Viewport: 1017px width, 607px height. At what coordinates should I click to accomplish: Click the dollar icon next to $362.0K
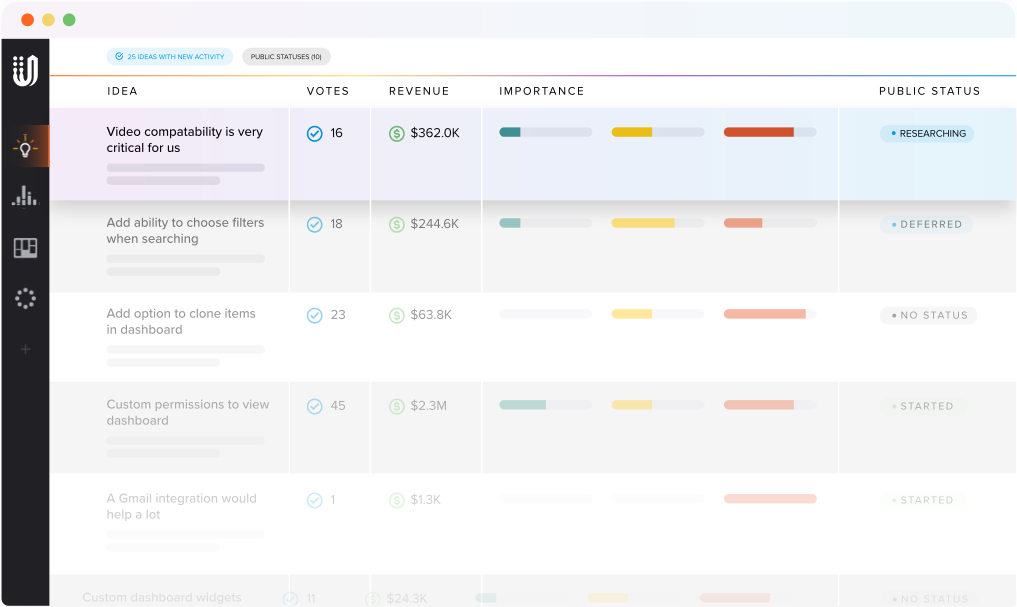tap(396, 132)
